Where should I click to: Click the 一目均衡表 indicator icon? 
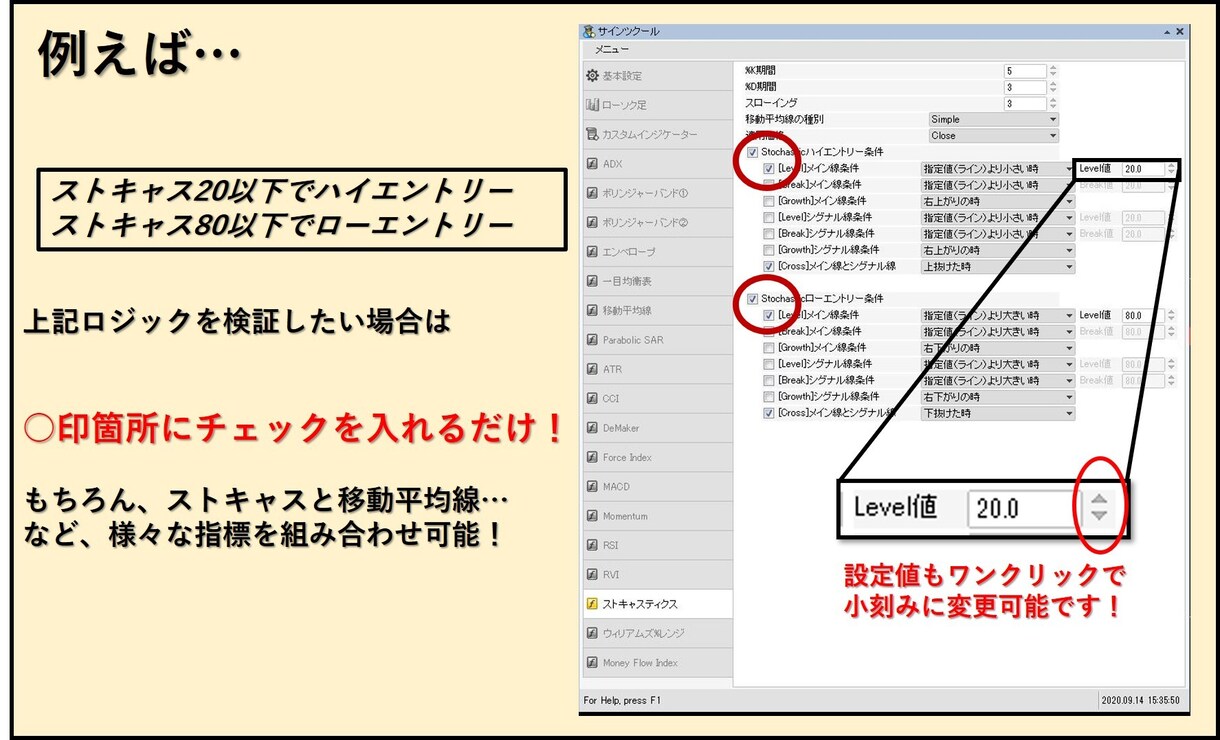pyautogui.click(x=592, y=281)
